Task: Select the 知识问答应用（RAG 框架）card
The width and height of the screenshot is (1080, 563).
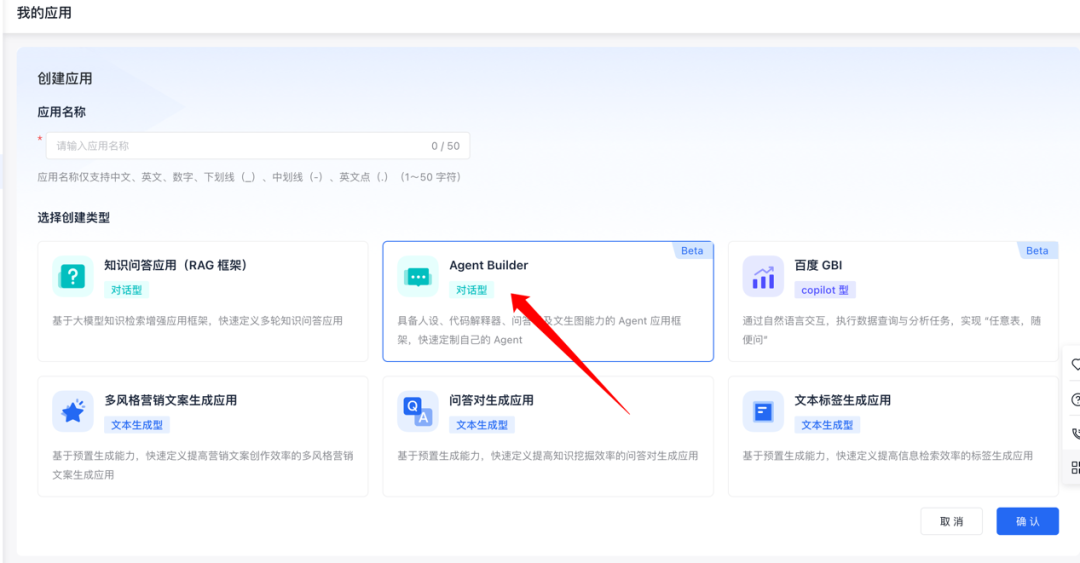Action: (x=202, y=301)
